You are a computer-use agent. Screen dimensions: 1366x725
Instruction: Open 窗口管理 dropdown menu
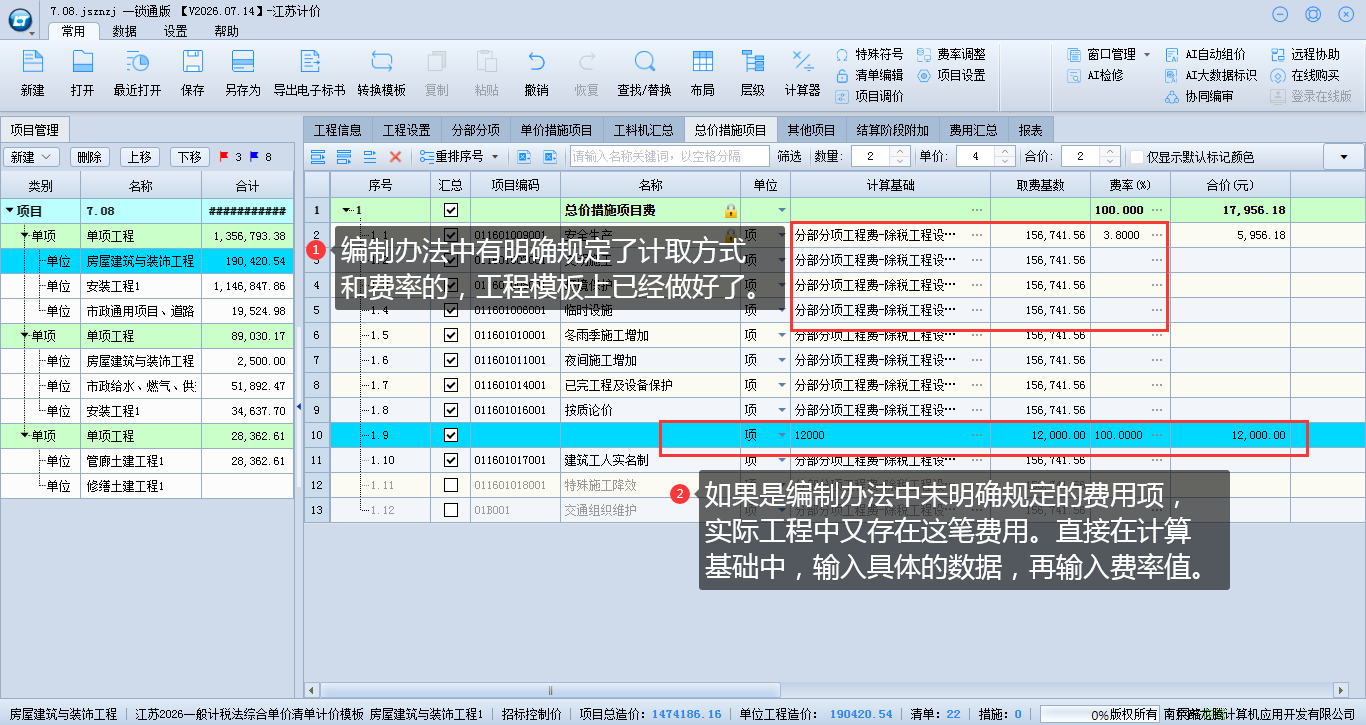pyautogui.click(x=1110, y=54)
